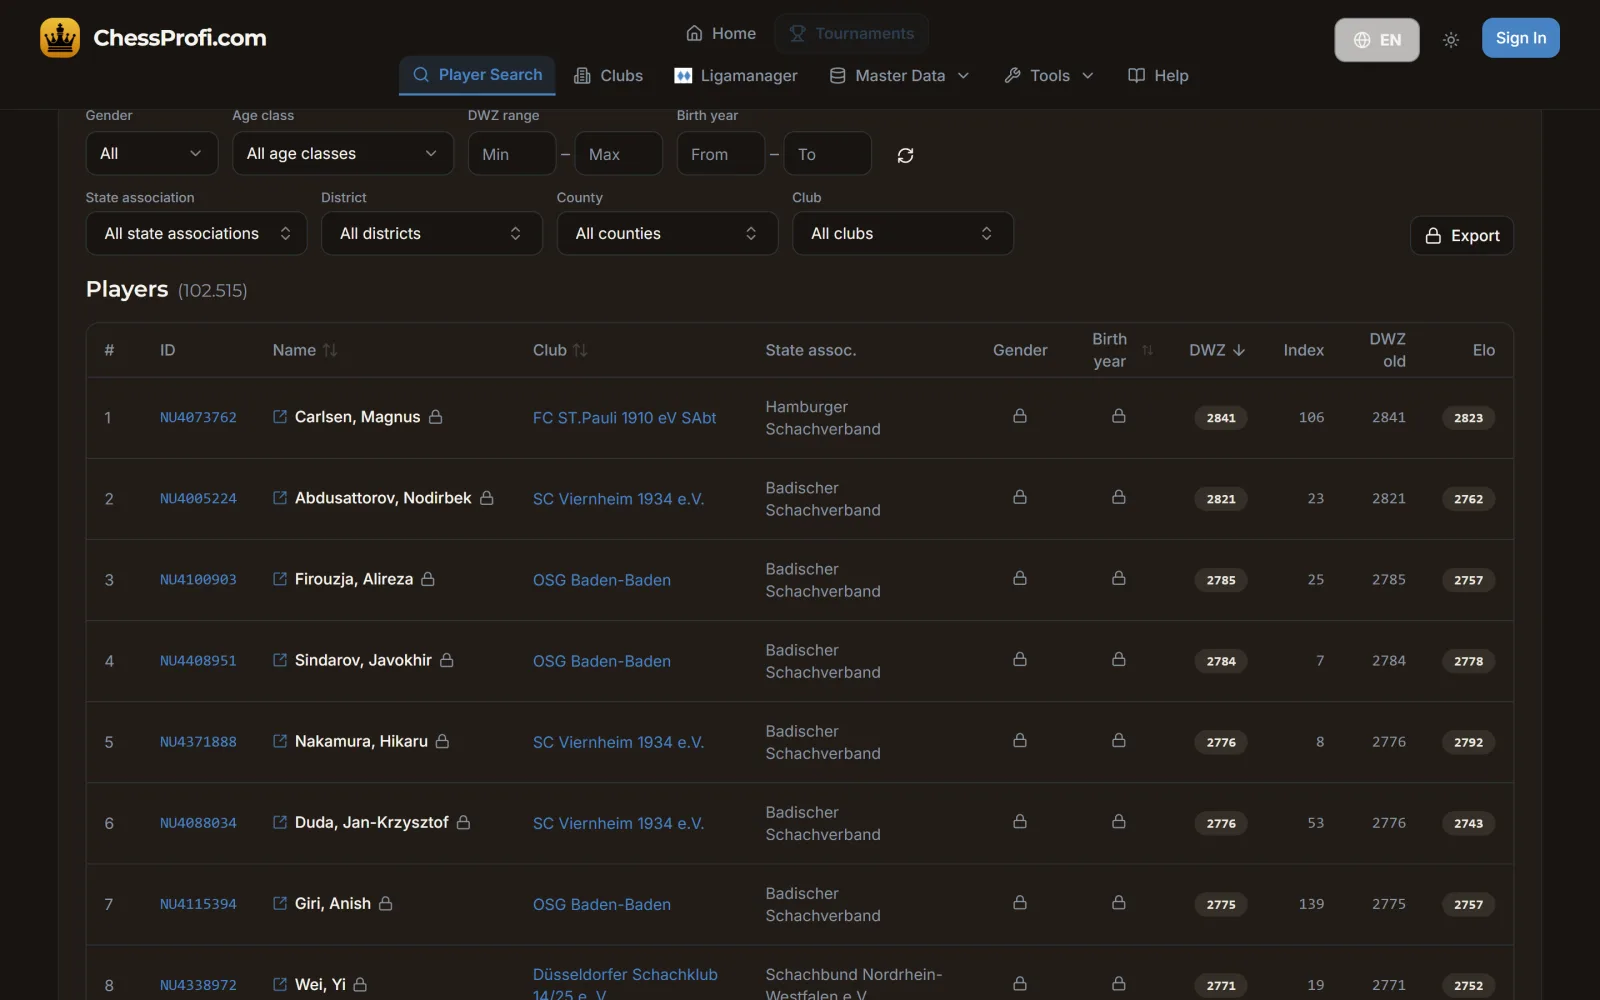Click lock icon next to Carlsen, Magnus name

436,416
